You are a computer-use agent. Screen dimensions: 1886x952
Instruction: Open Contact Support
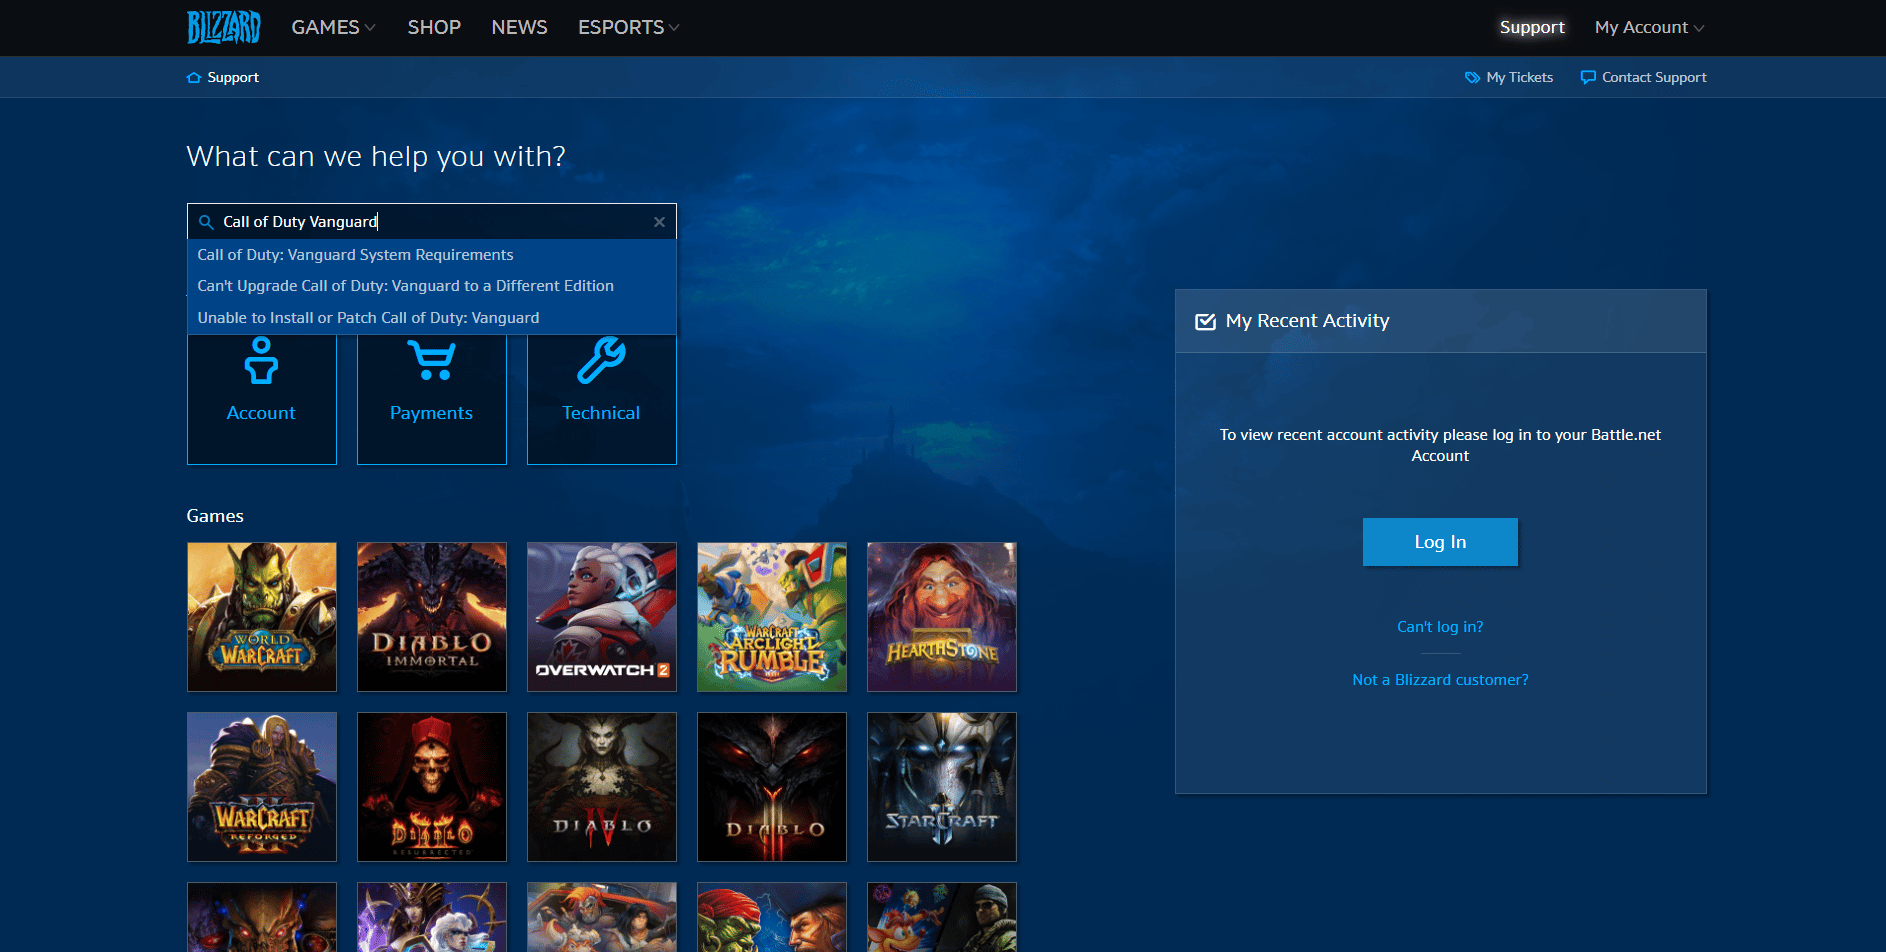click(1643, 77)
